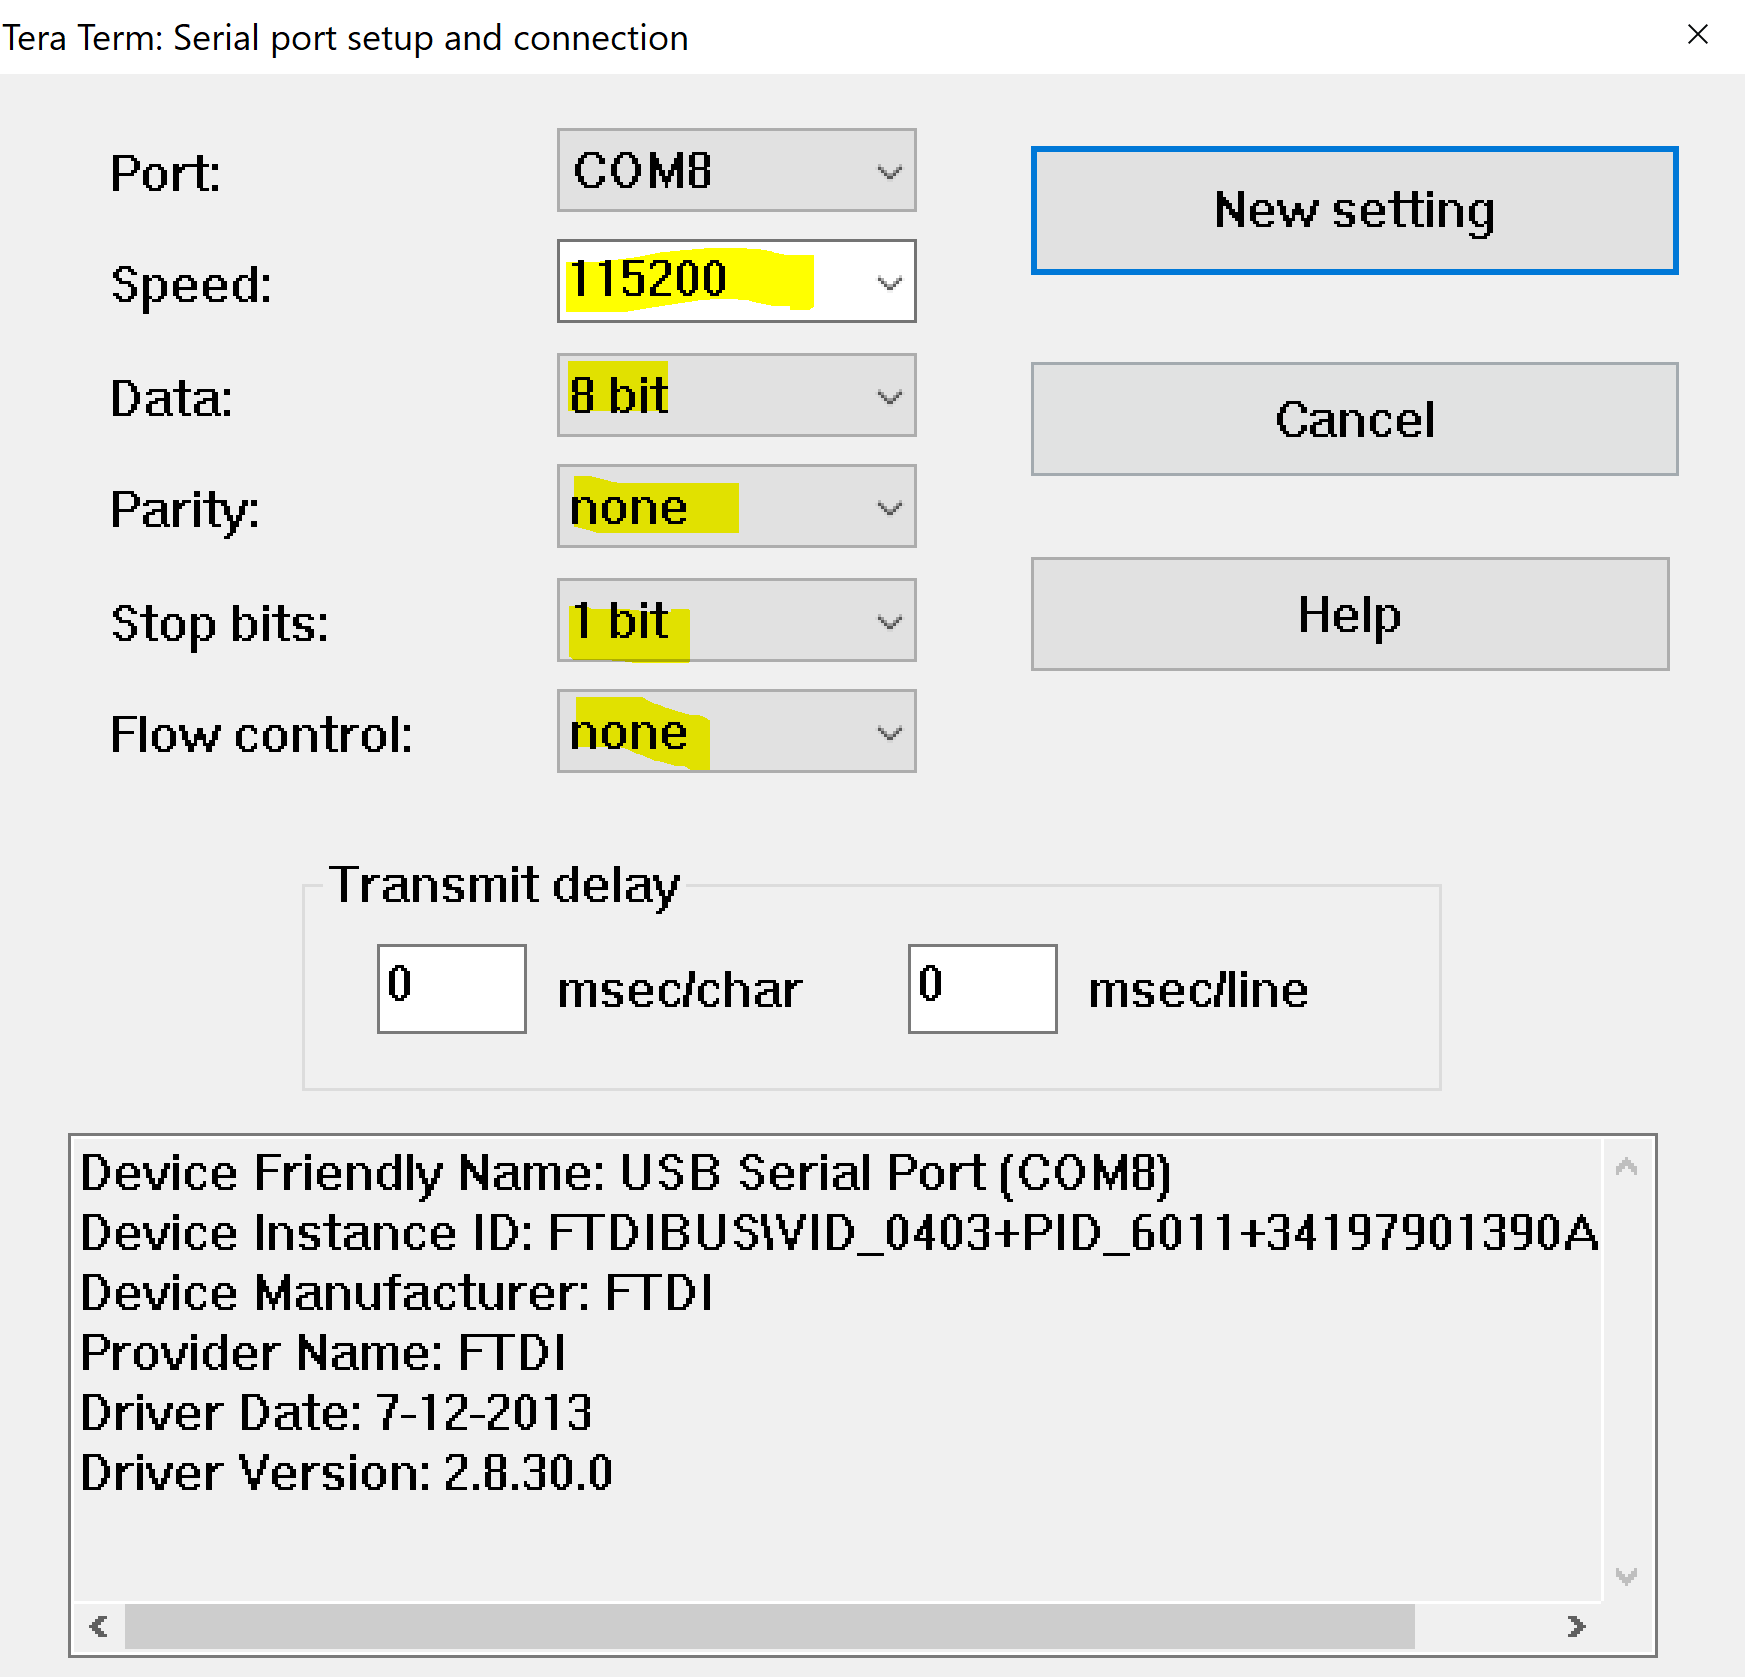Click the Driver Date: 7-12-2013 line
This screenshot has width=1745, height=1677.
click(x=336, y=1413)
